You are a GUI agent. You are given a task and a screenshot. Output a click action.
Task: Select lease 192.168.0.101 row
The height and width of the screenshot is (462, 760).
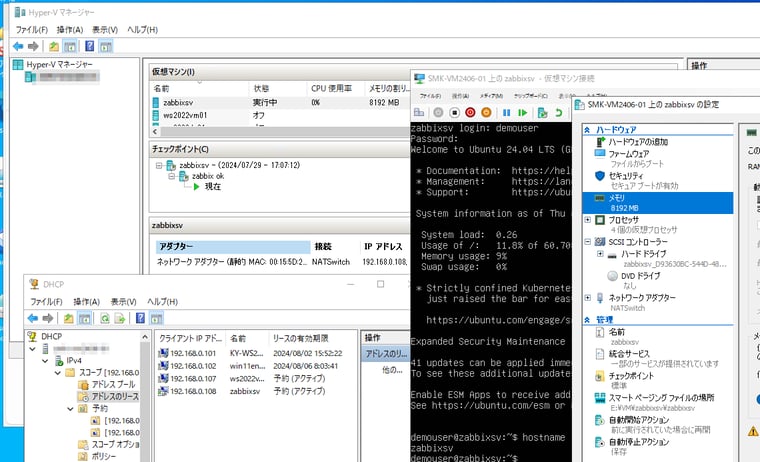(x=257, y=353)
